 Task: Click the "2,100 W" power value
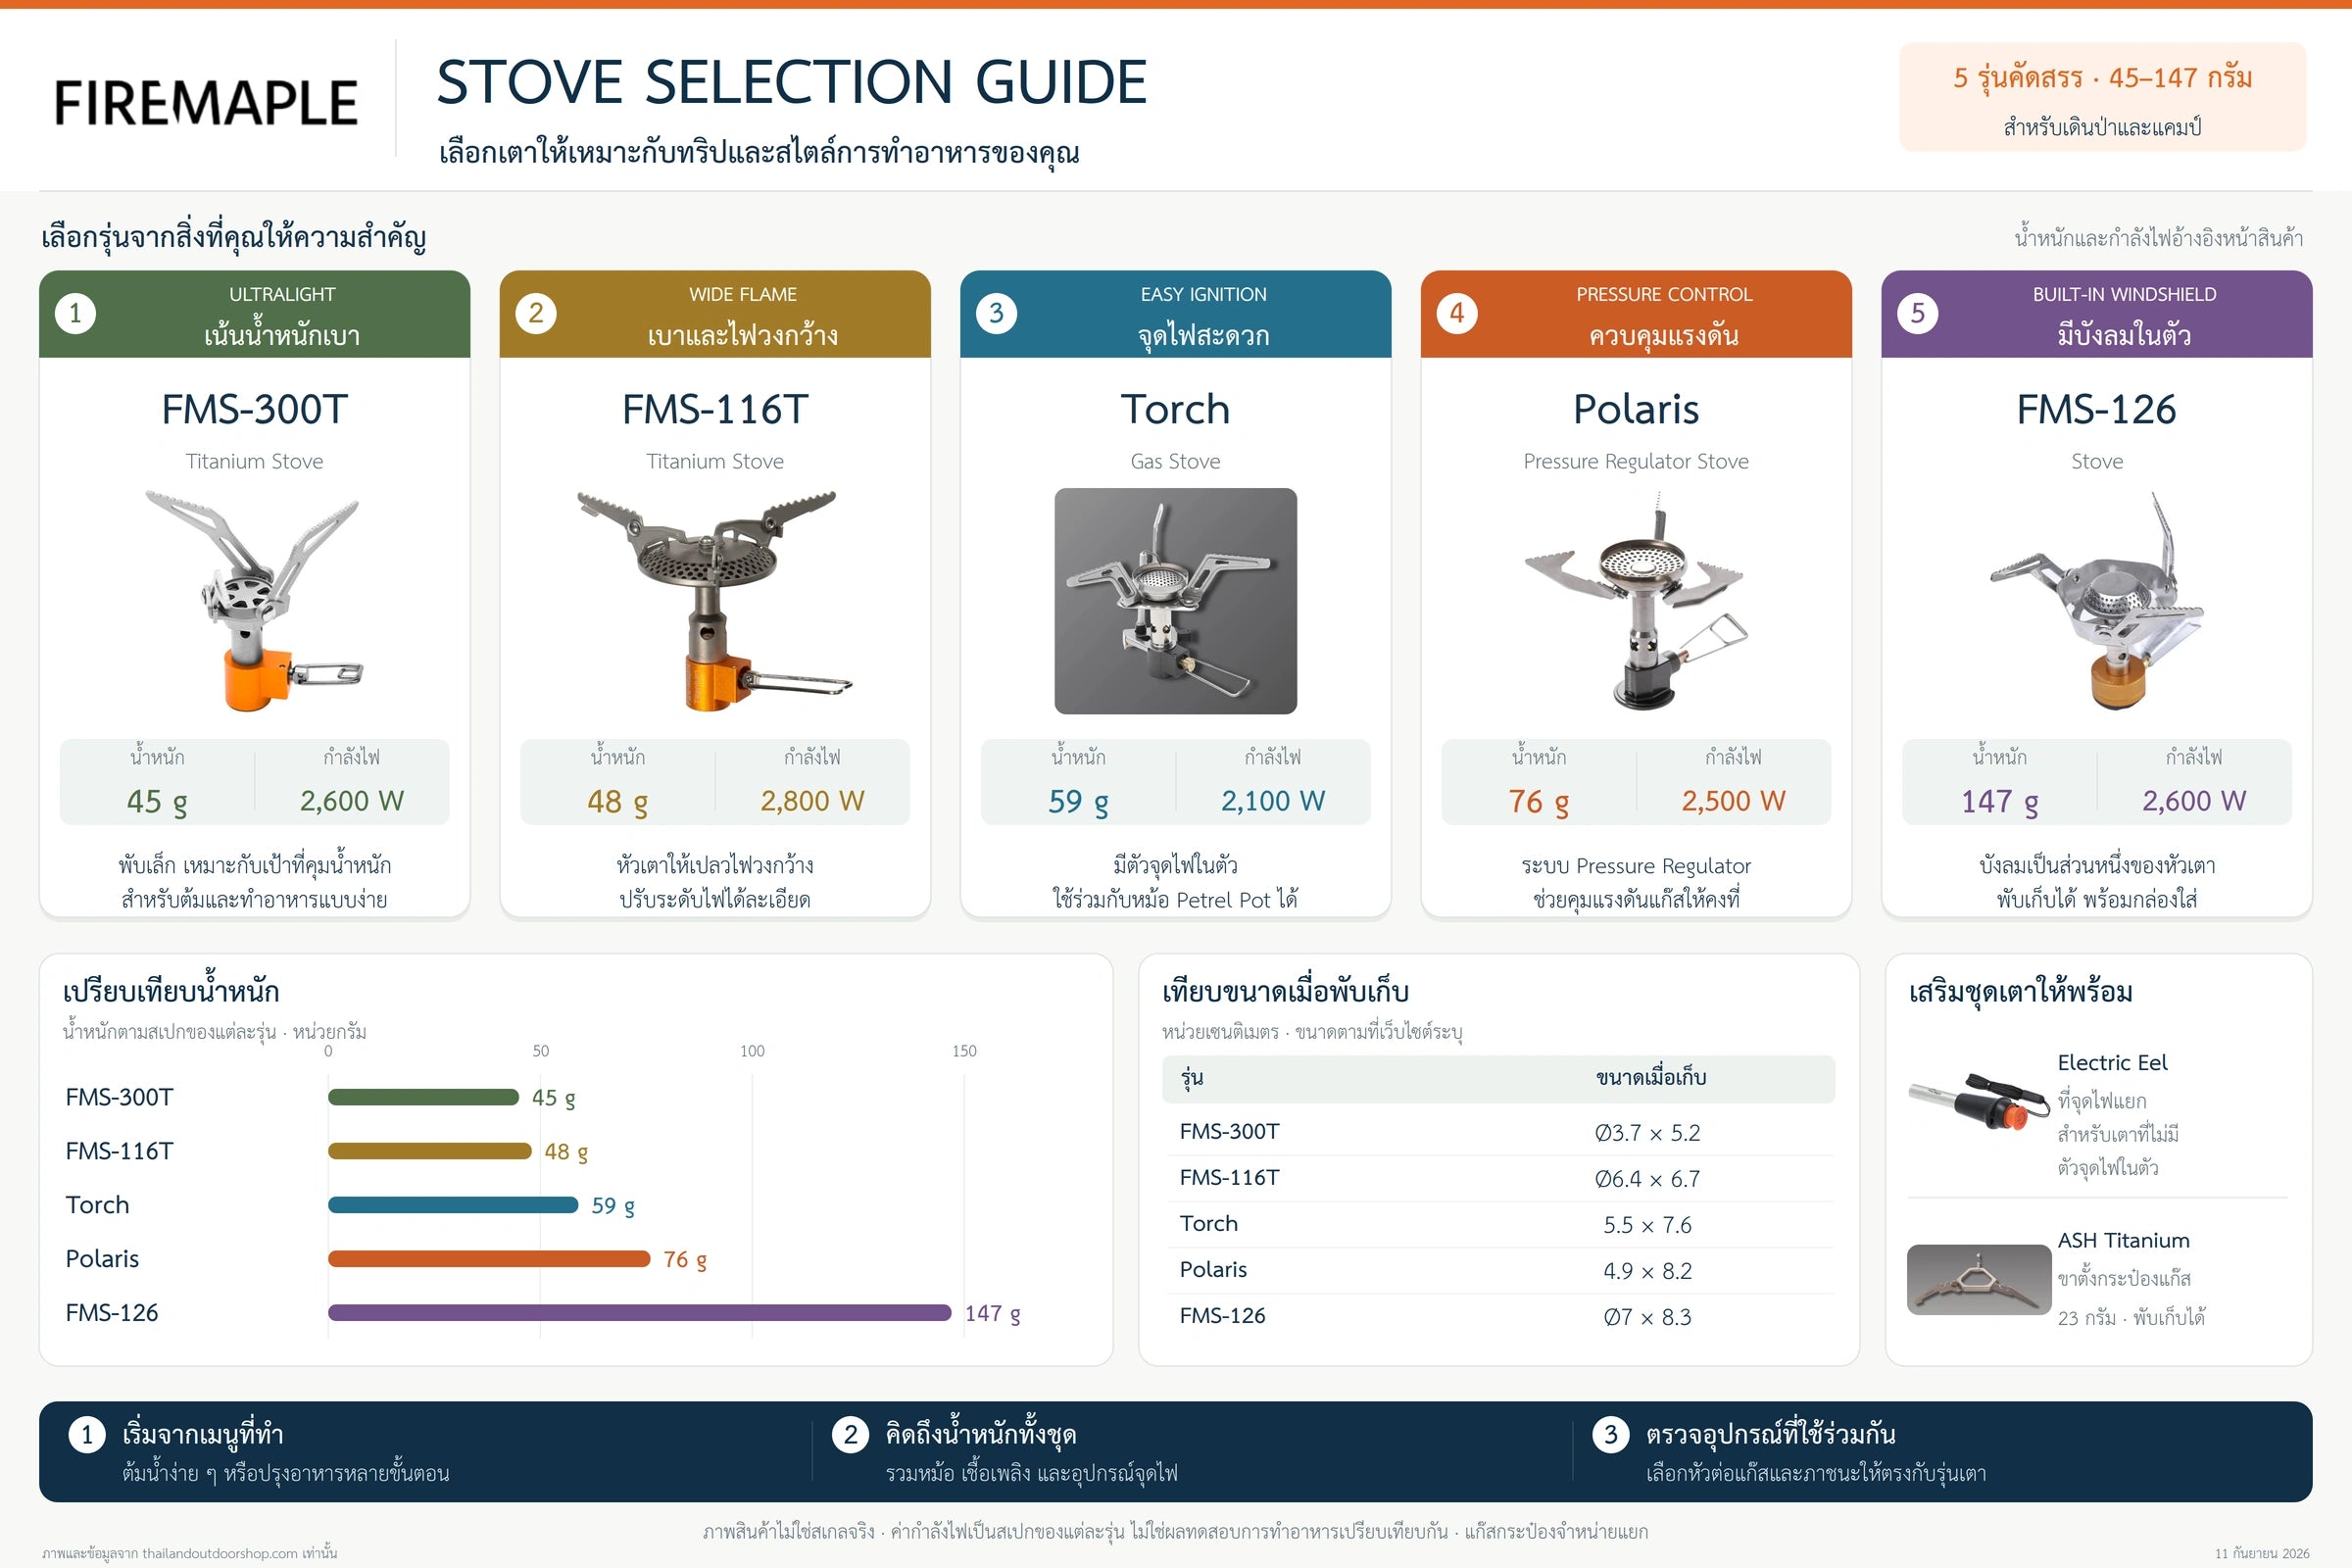pos(1273,801)
